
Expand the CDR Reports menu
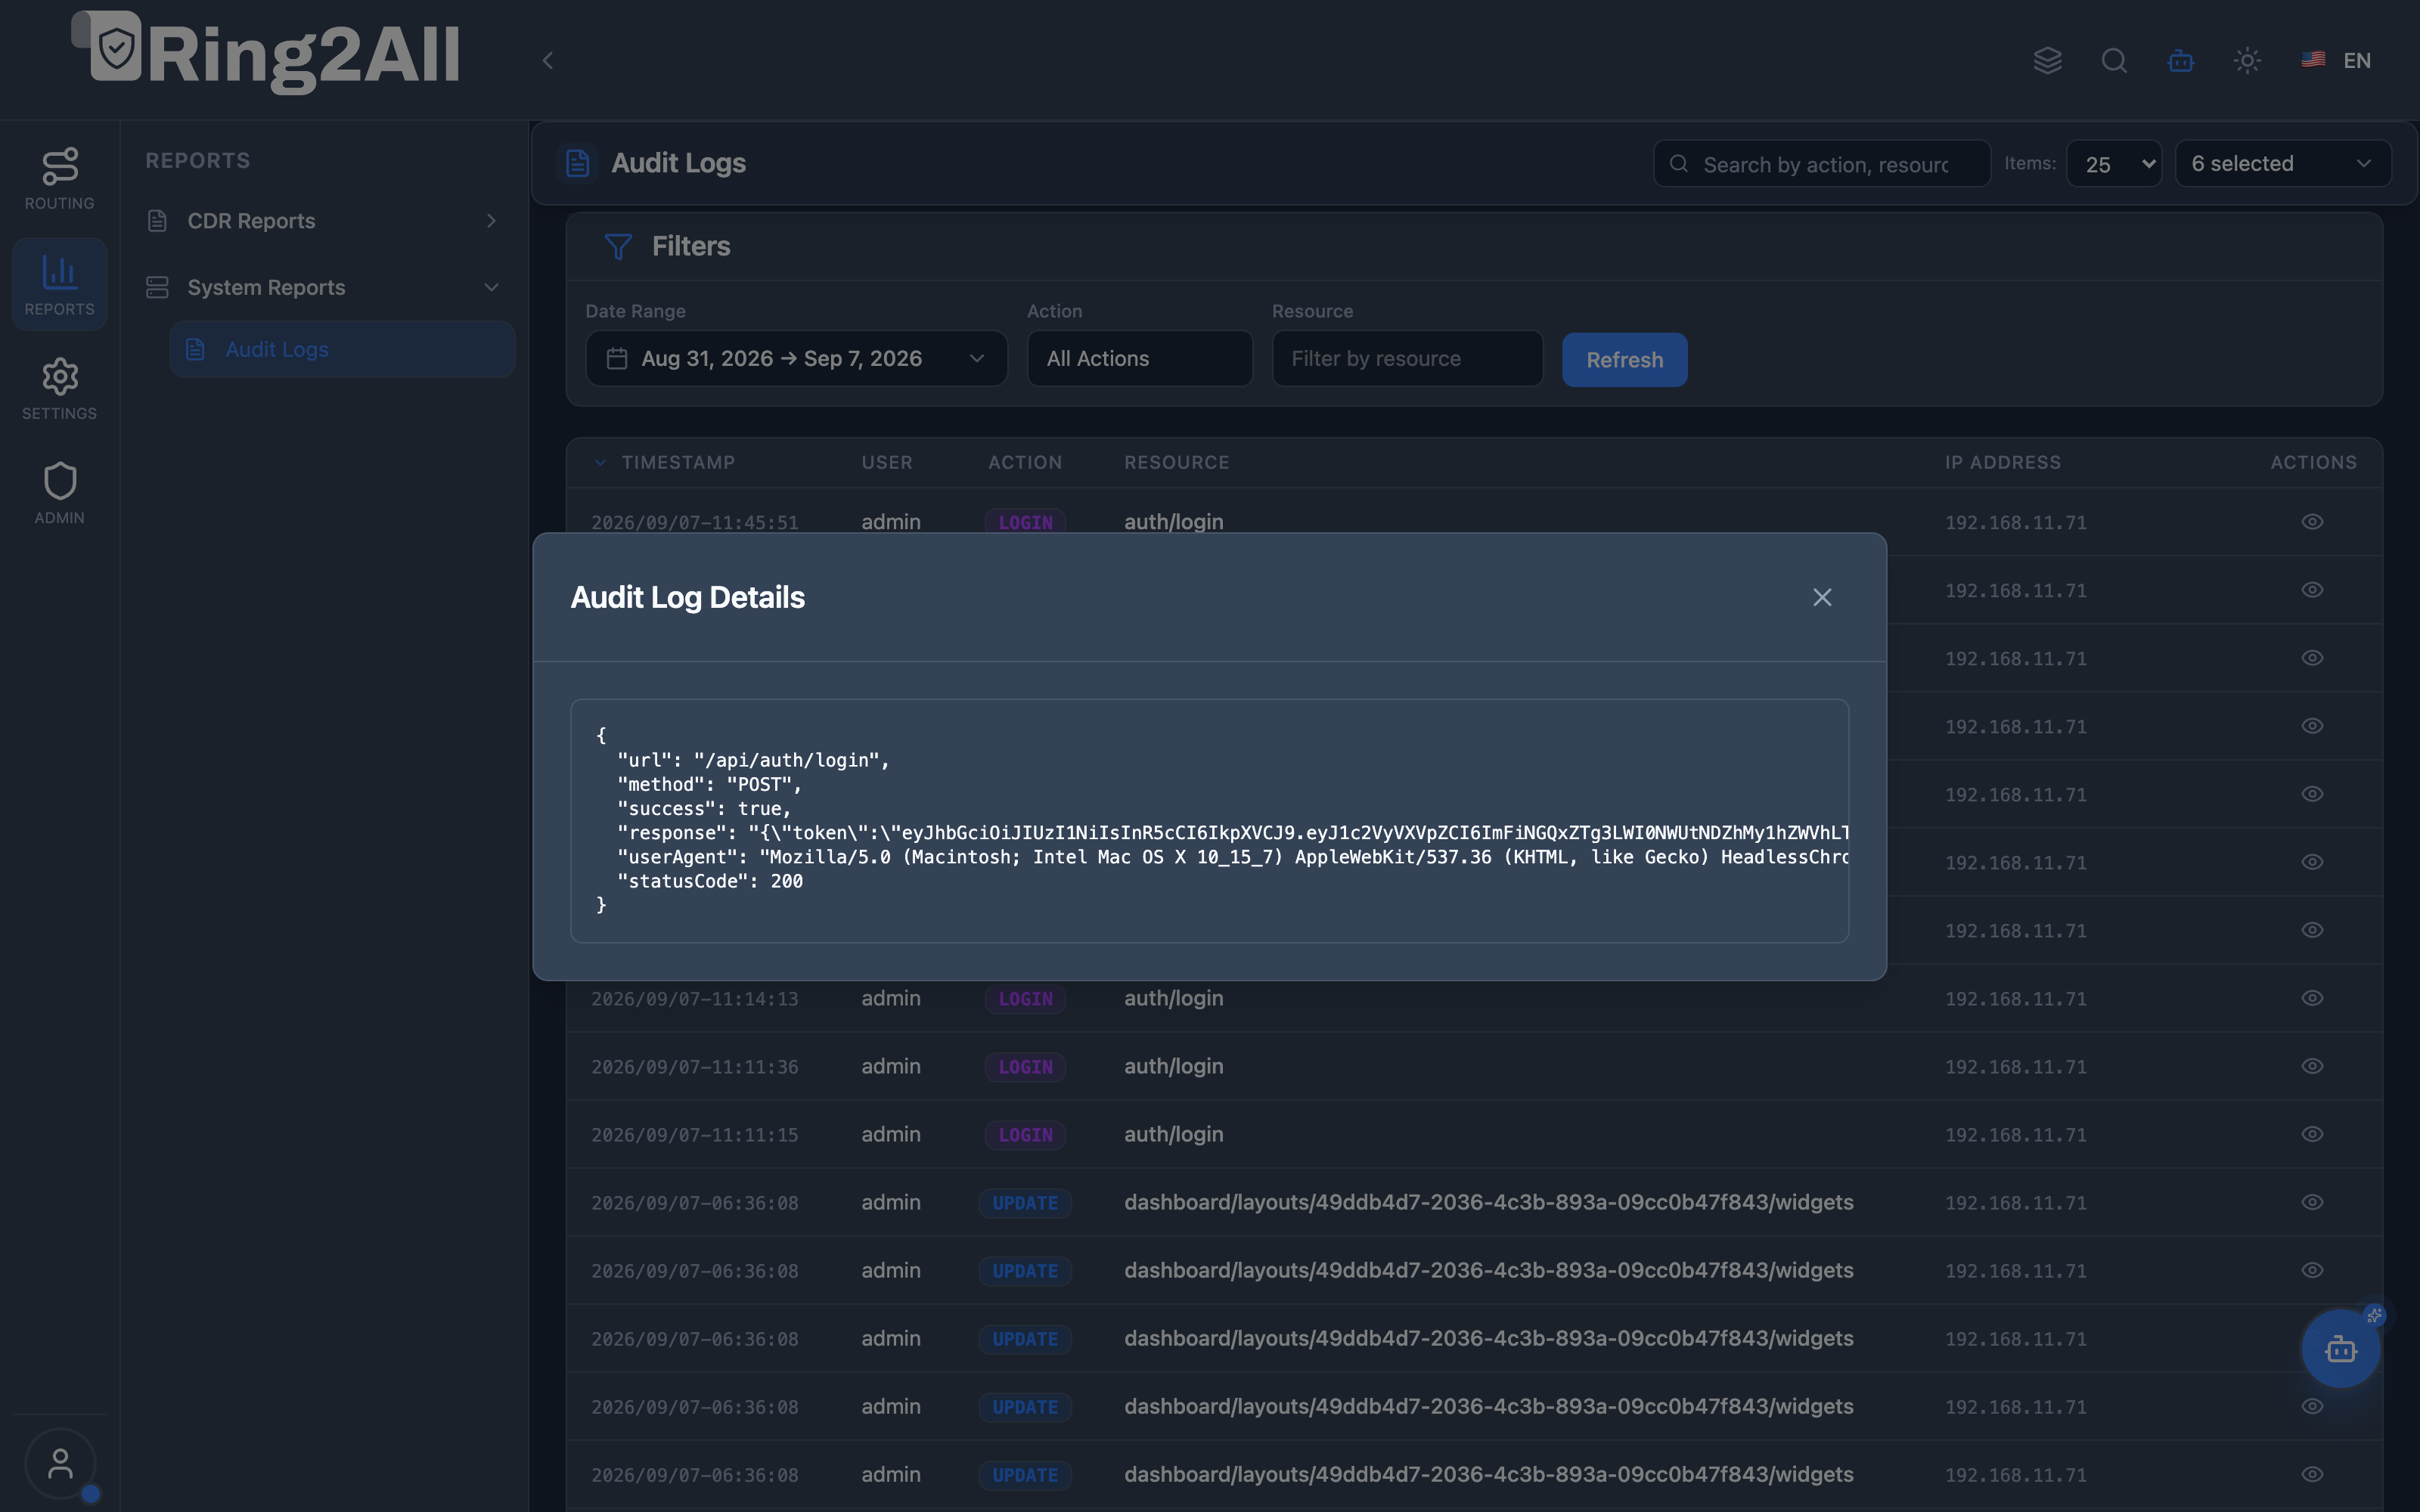point(324,221)
